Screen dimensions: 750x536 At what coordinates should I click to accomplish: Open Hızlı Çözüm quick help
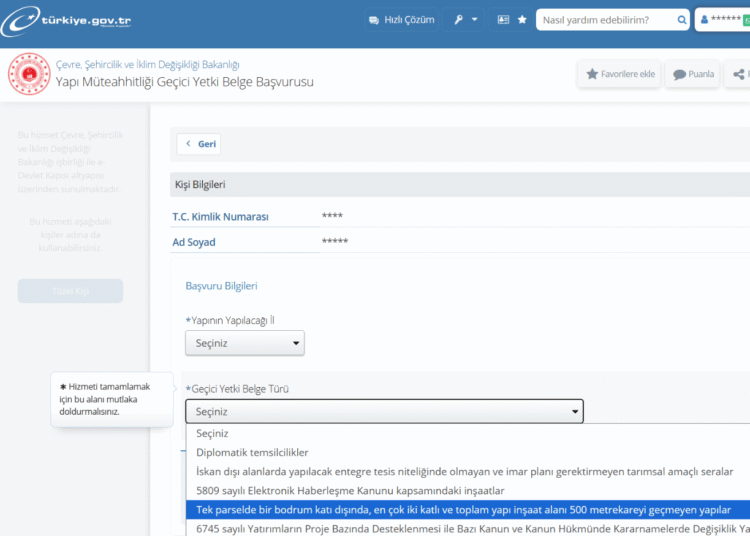click(402, 20)
